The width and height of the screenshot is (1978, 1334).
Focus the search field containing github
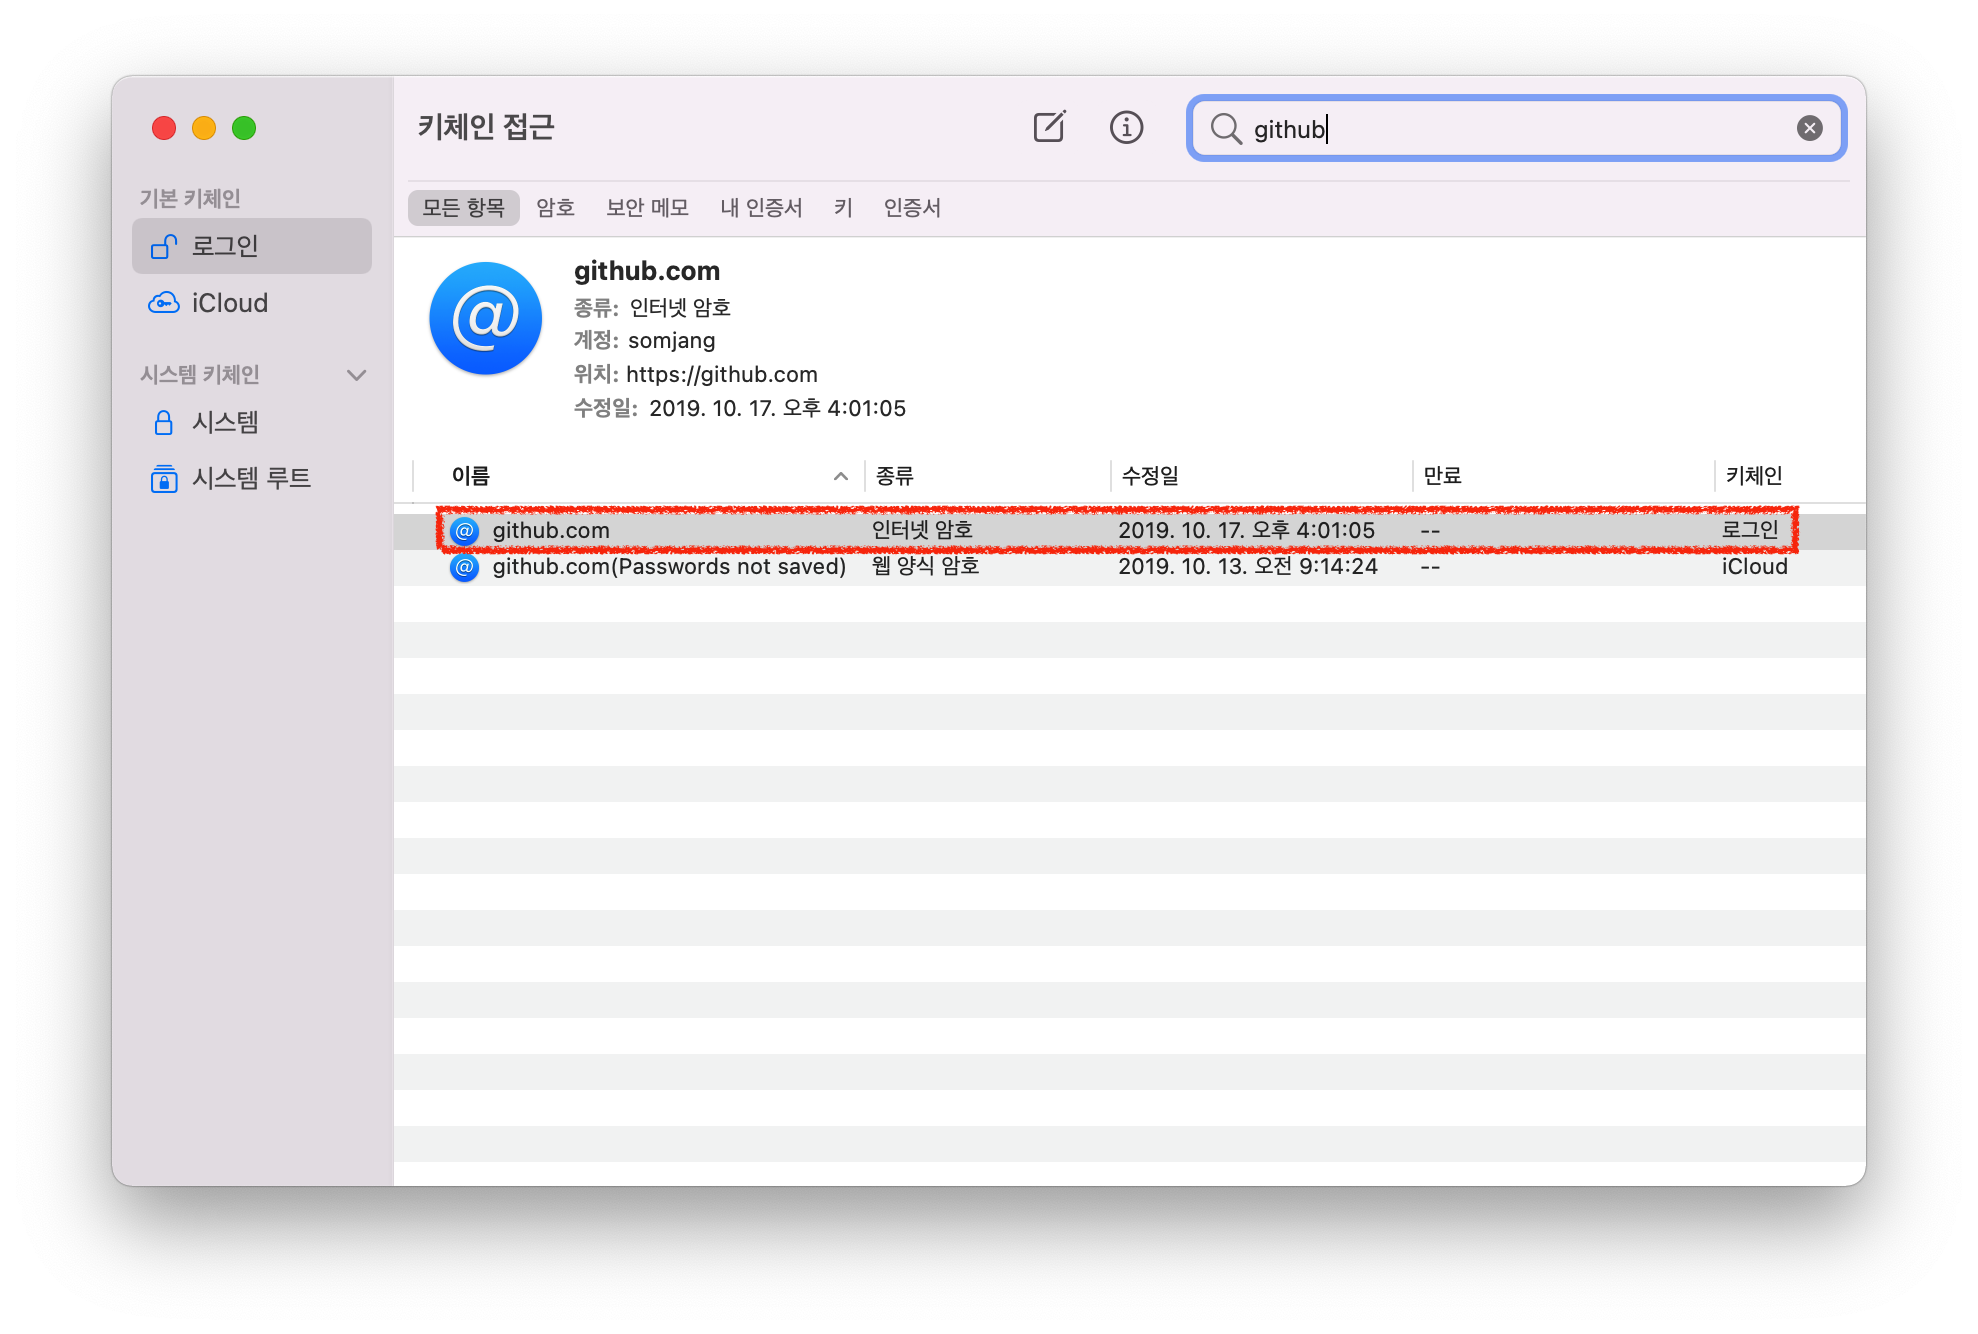point(1516,128)
